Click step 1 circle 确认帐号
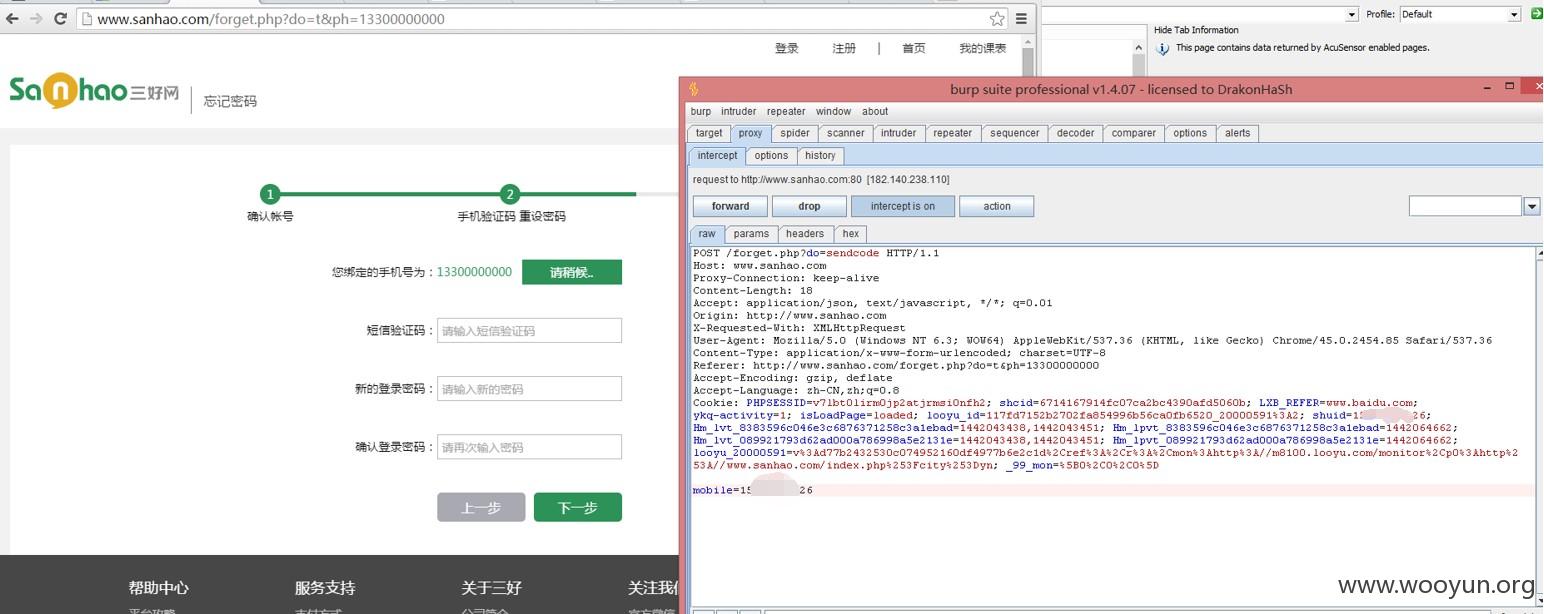 coord(269,194)
